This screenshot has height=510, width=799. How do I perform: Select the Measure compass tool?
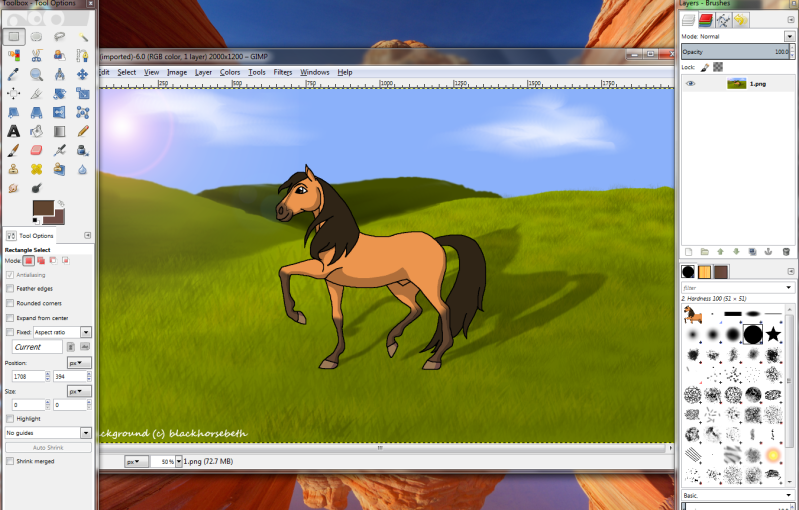tap(60, 74)
